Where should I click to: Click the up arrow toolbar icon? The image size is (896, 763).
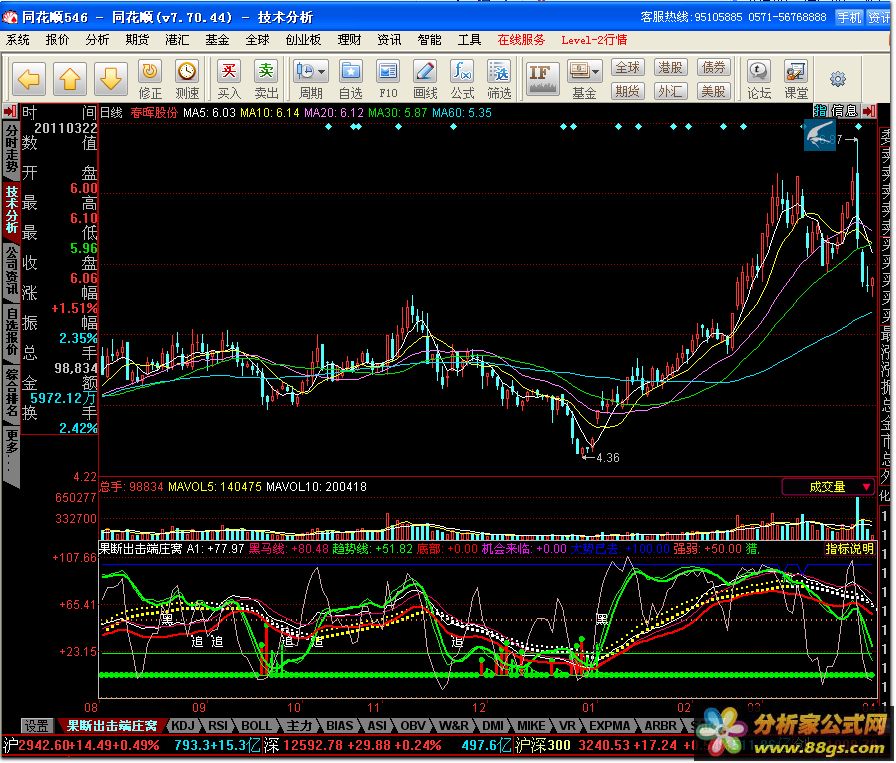[x=70, y=79]
